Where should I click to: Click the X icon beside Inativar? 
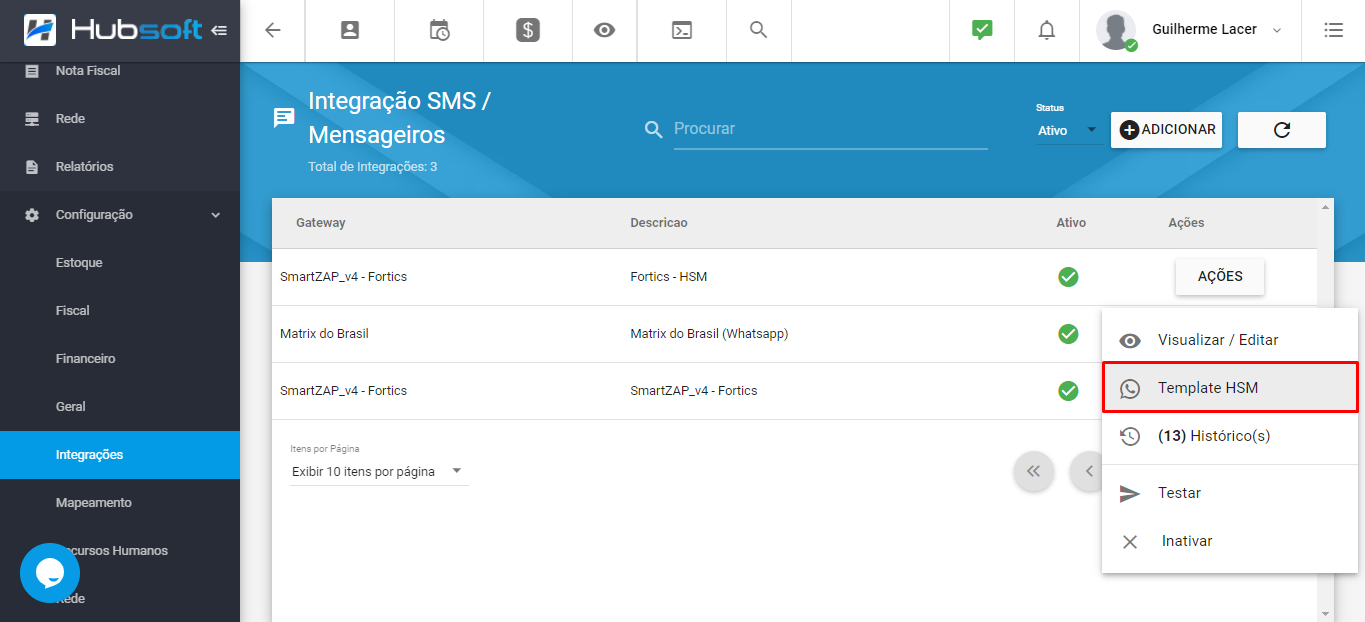[1130, 541]
